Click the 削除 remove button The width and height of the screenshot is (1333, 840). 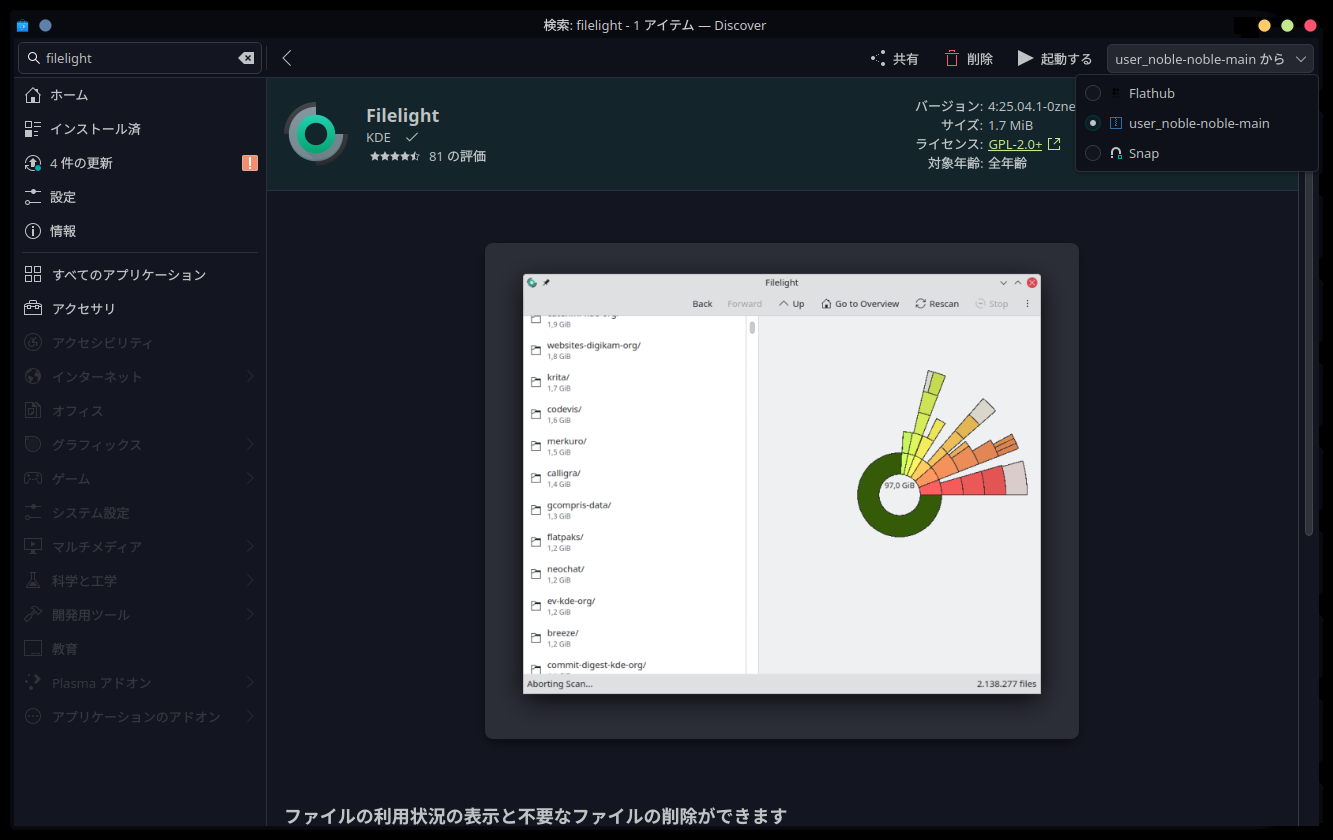tap(969, 59)
